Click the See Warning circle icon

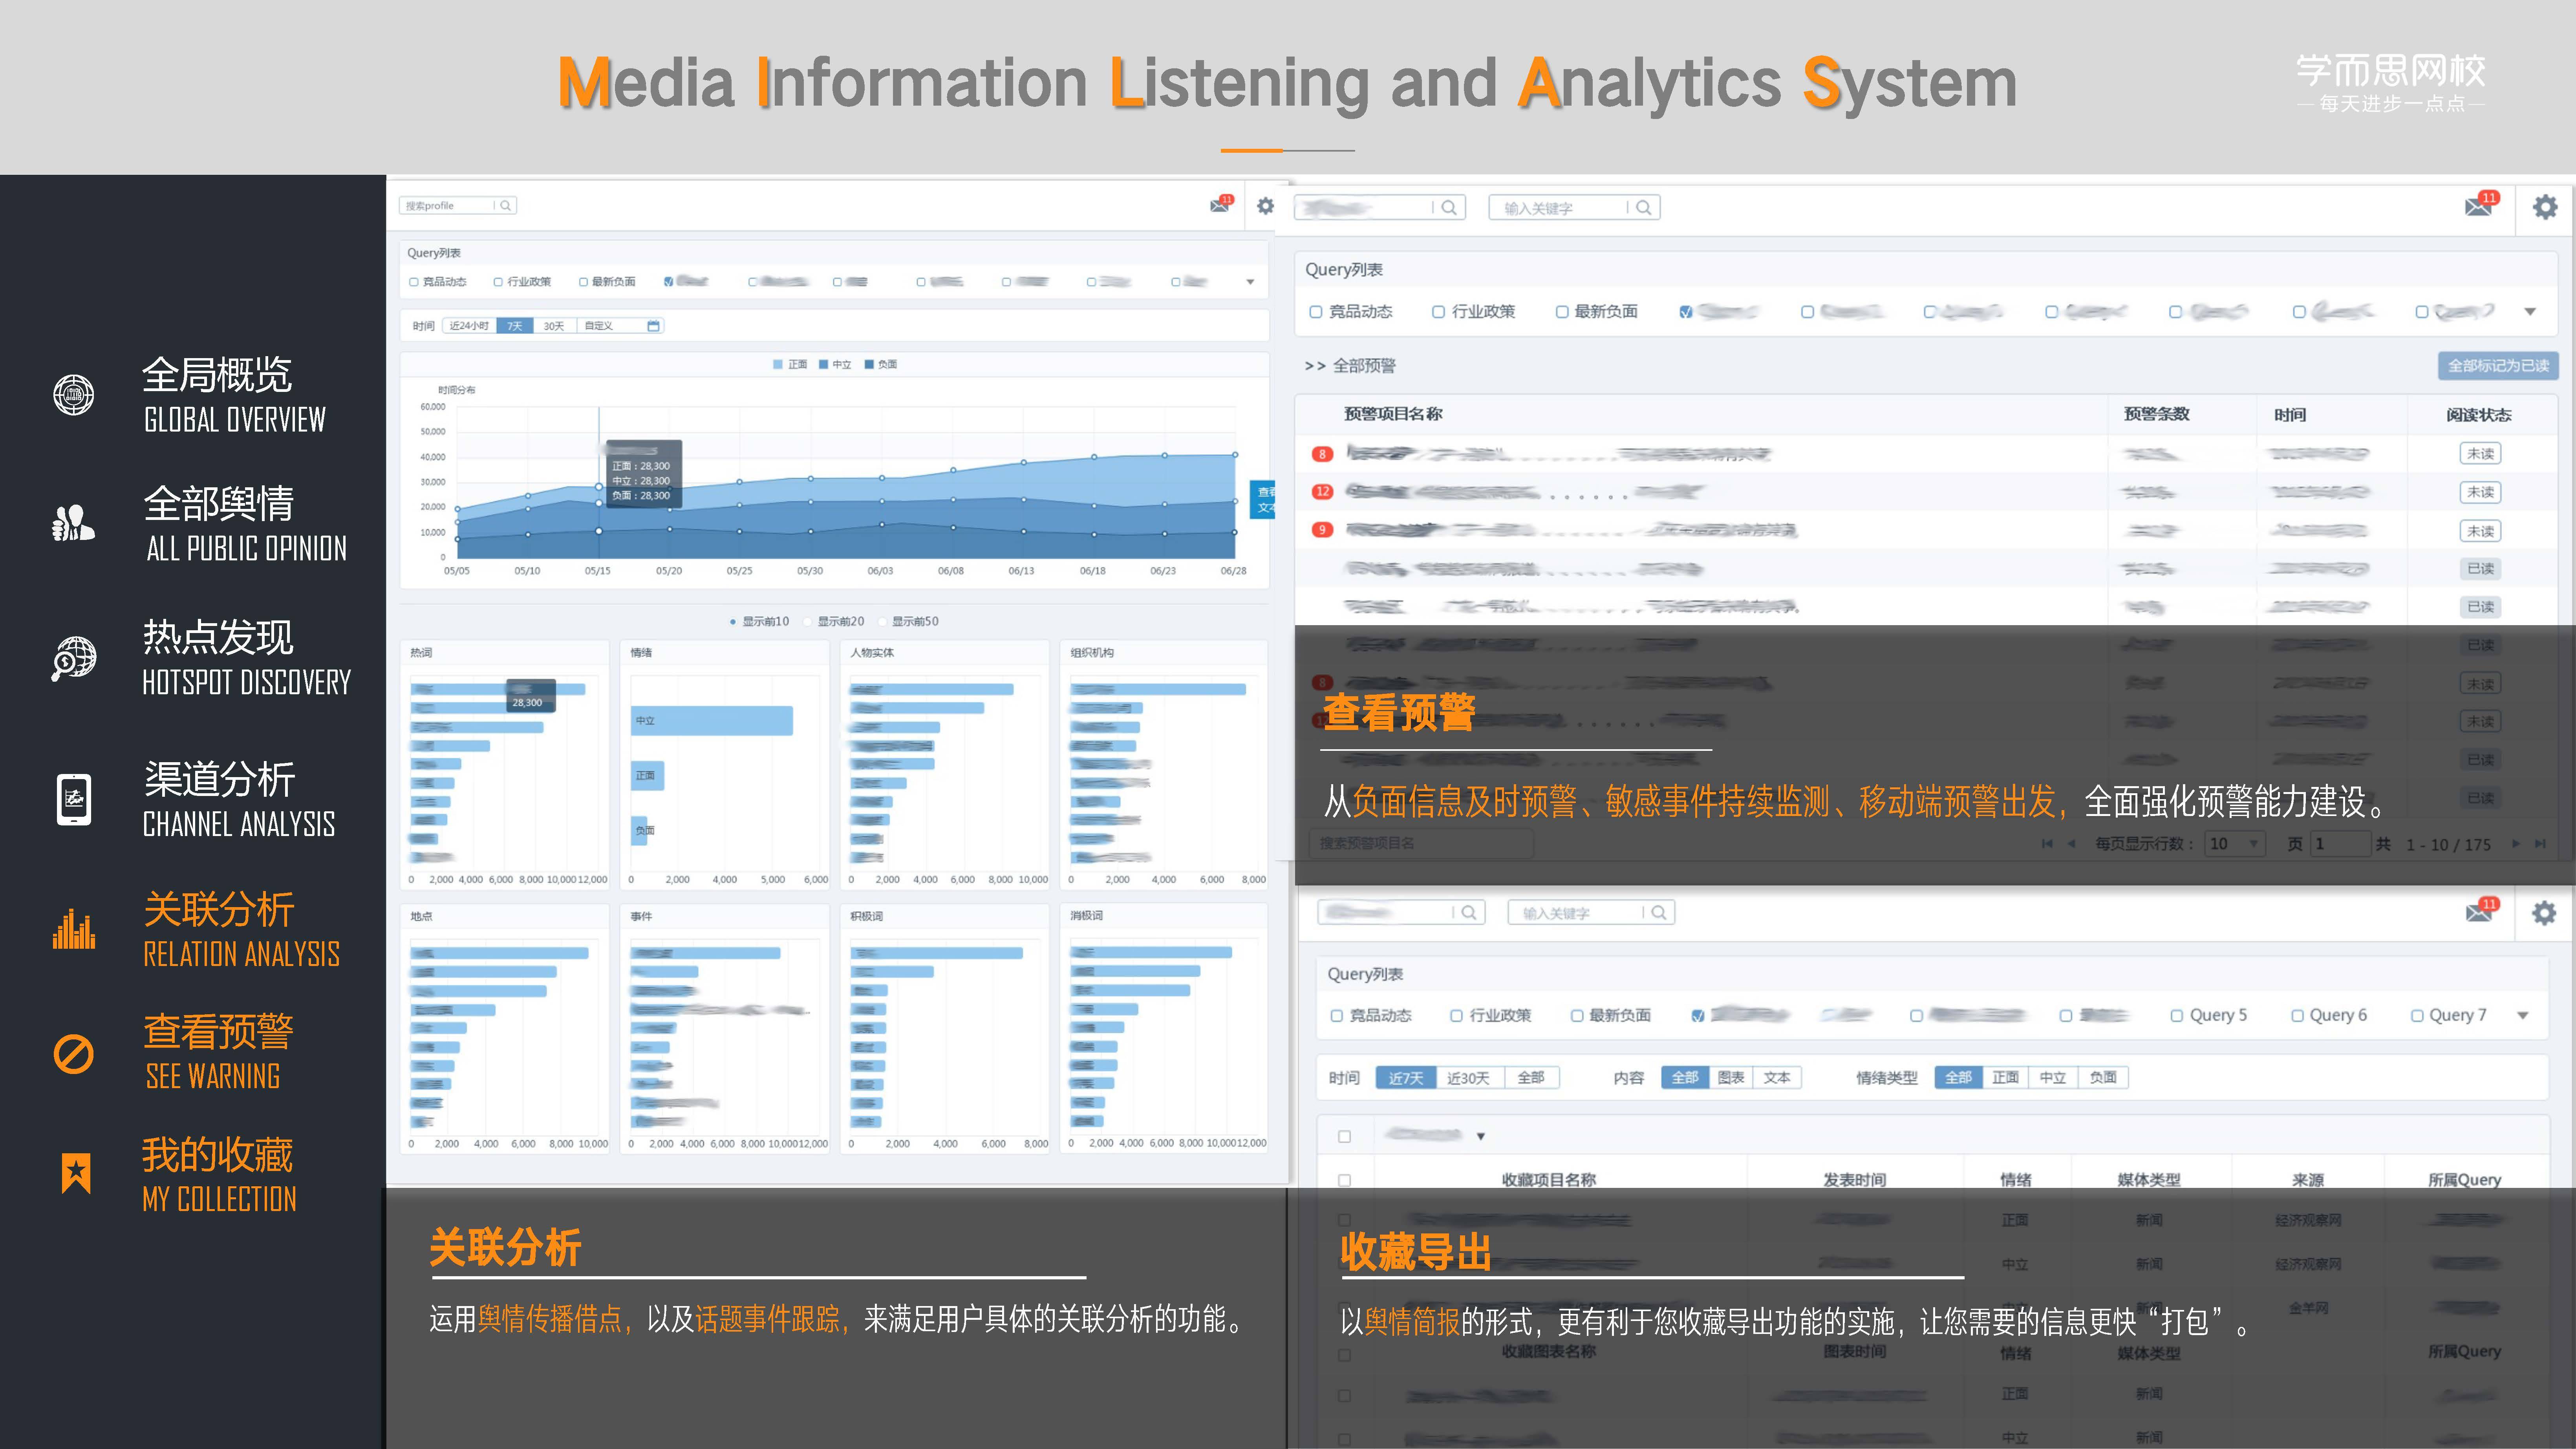tap(73, 1054)
